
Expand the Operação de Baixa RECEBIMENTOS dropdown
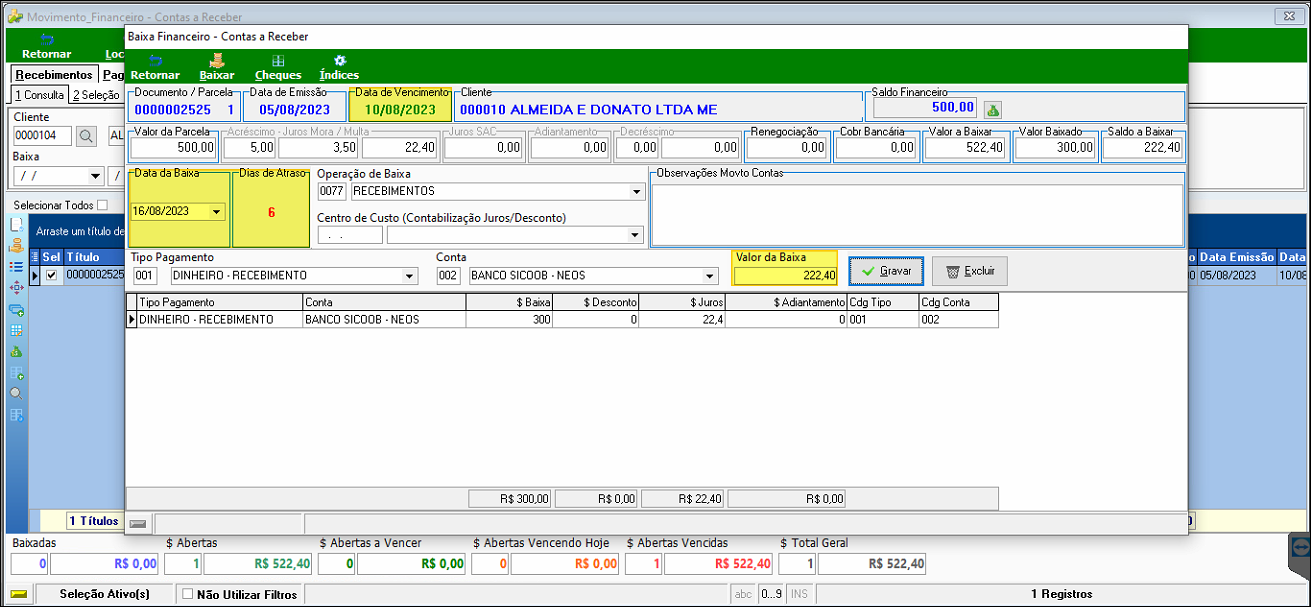coord(636,191)
